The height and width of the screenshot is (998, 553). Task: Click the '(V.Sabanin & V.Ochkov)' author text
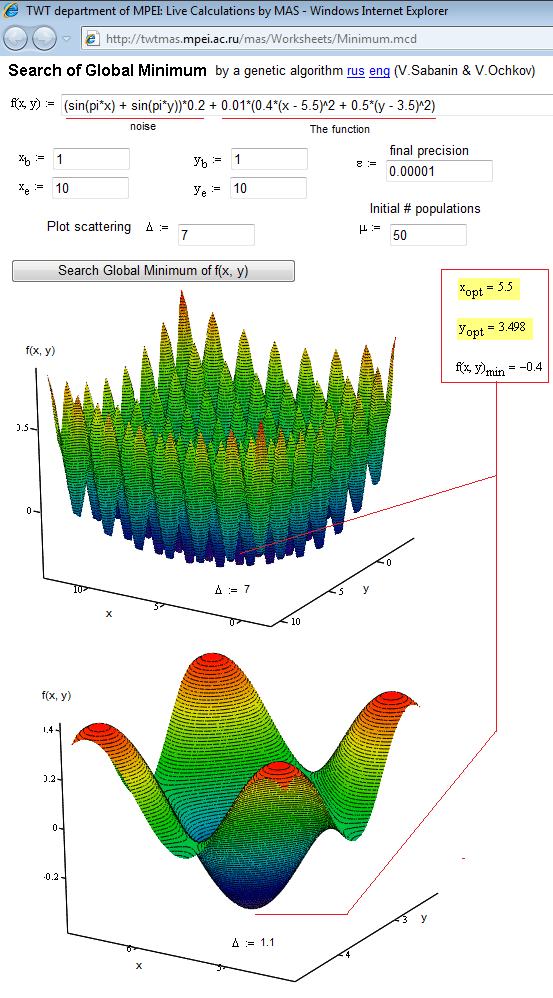(x=465, y=71)
